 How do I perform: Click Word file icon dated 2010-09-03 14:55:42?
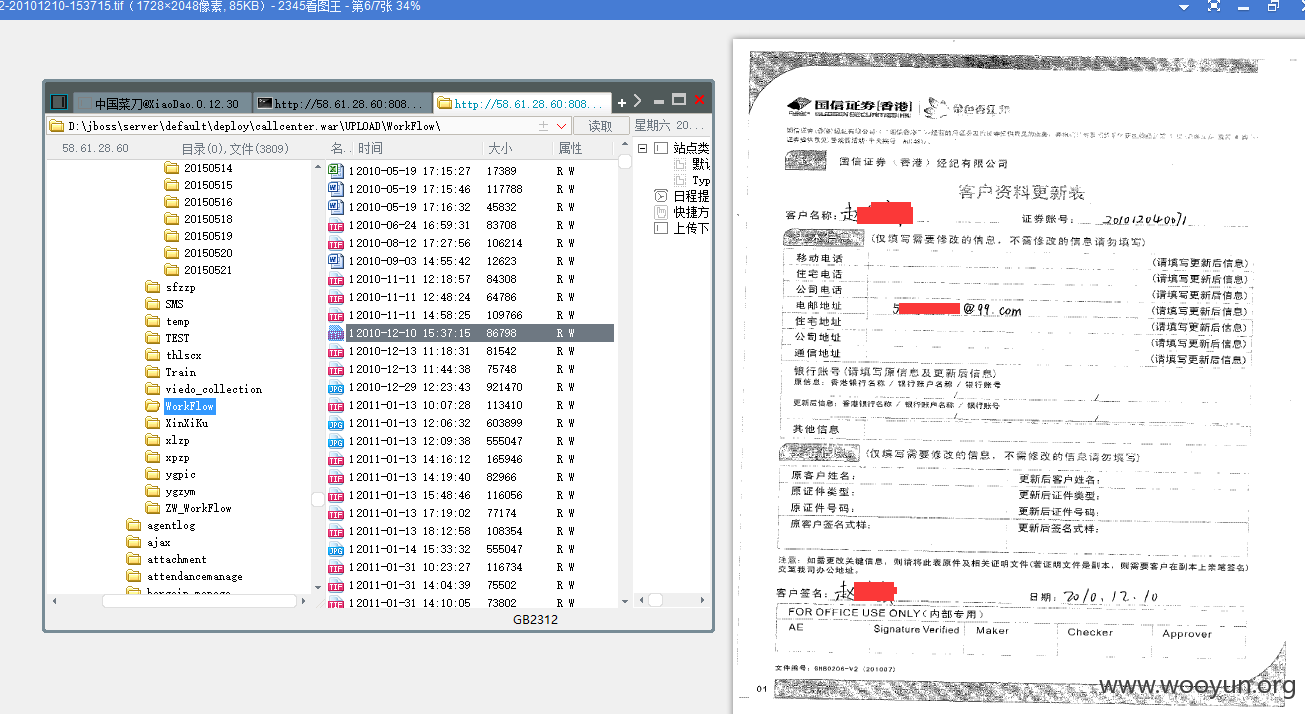coord(336,261)
